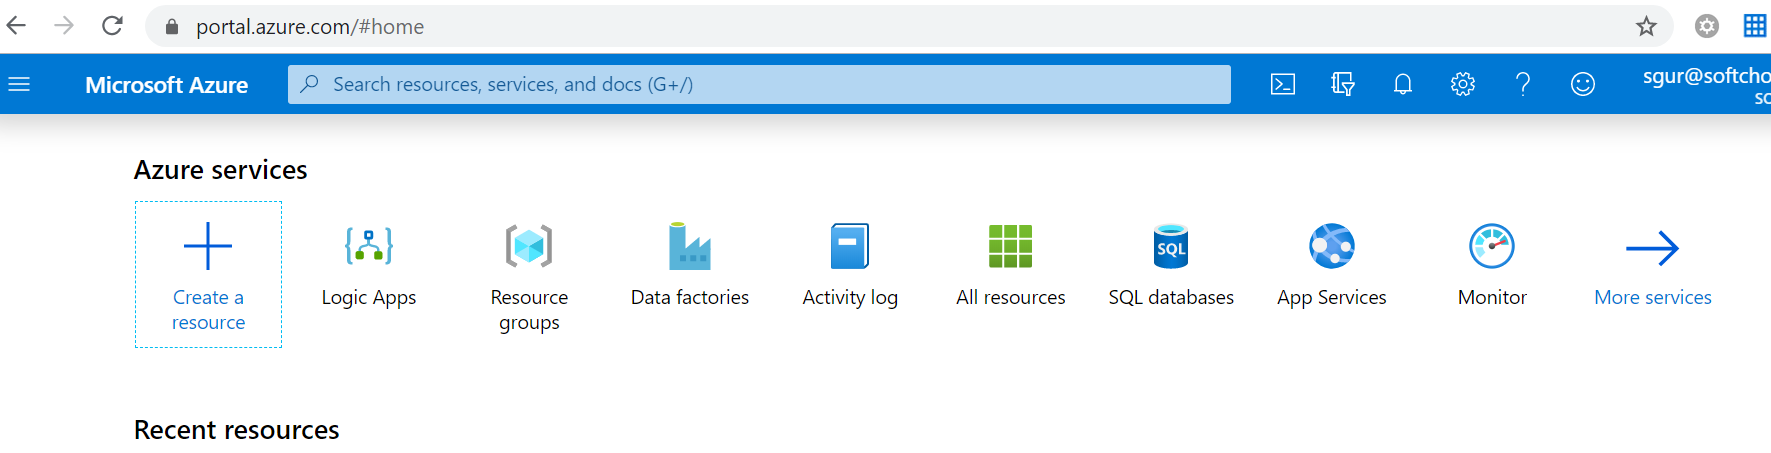This screenshot has height=453, width=1771.
Task: Focus the Search resources field
Action: click(760, 85)
